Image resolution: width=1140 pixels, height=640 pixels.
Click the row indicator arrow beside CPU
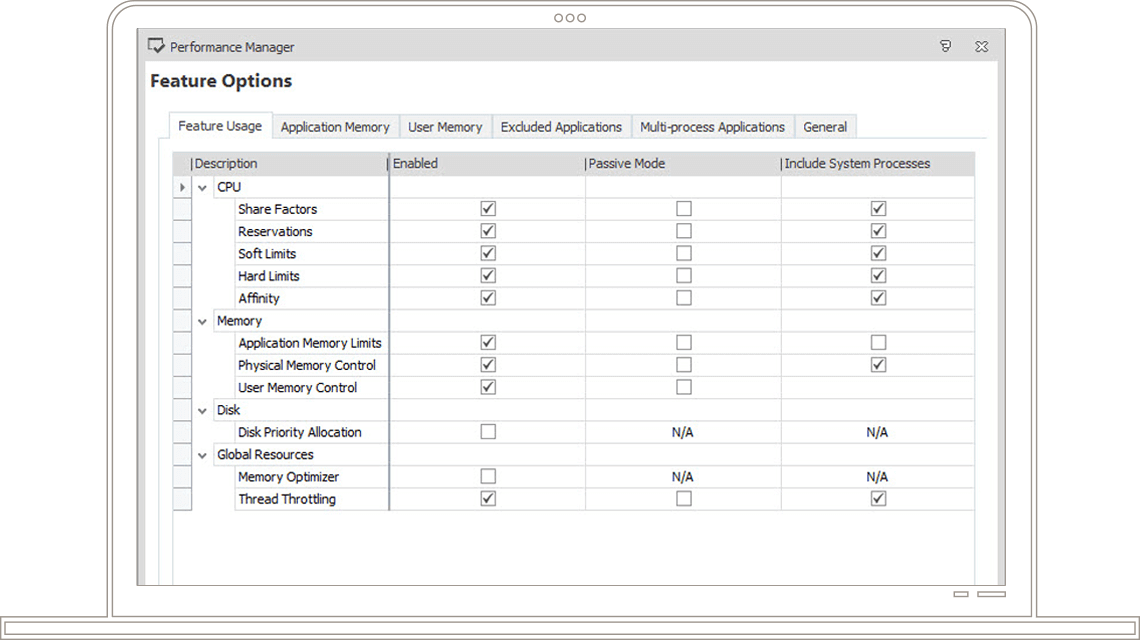182,187
